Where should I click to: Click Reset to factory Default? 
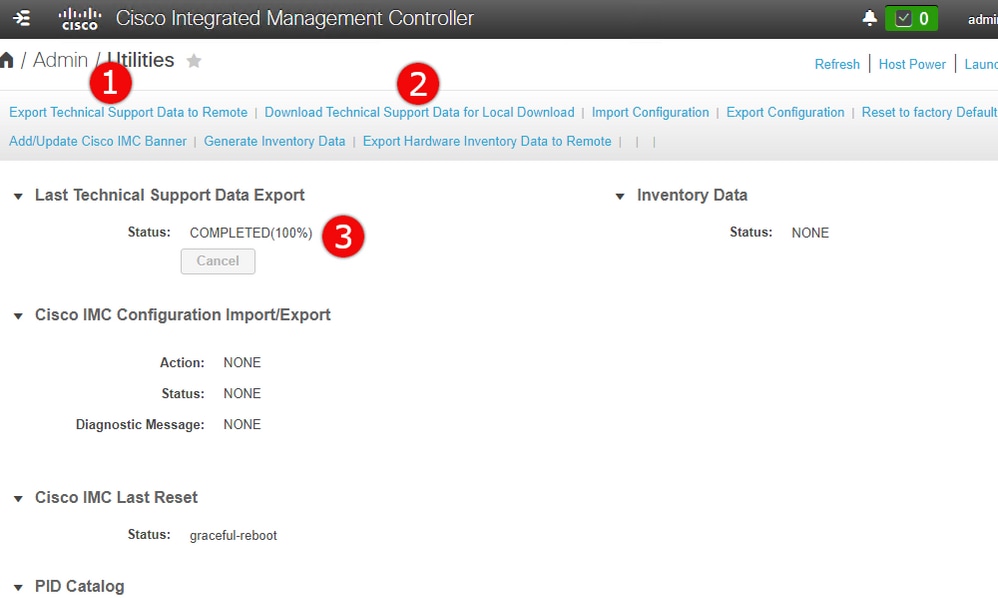click(x=929, y=112)
